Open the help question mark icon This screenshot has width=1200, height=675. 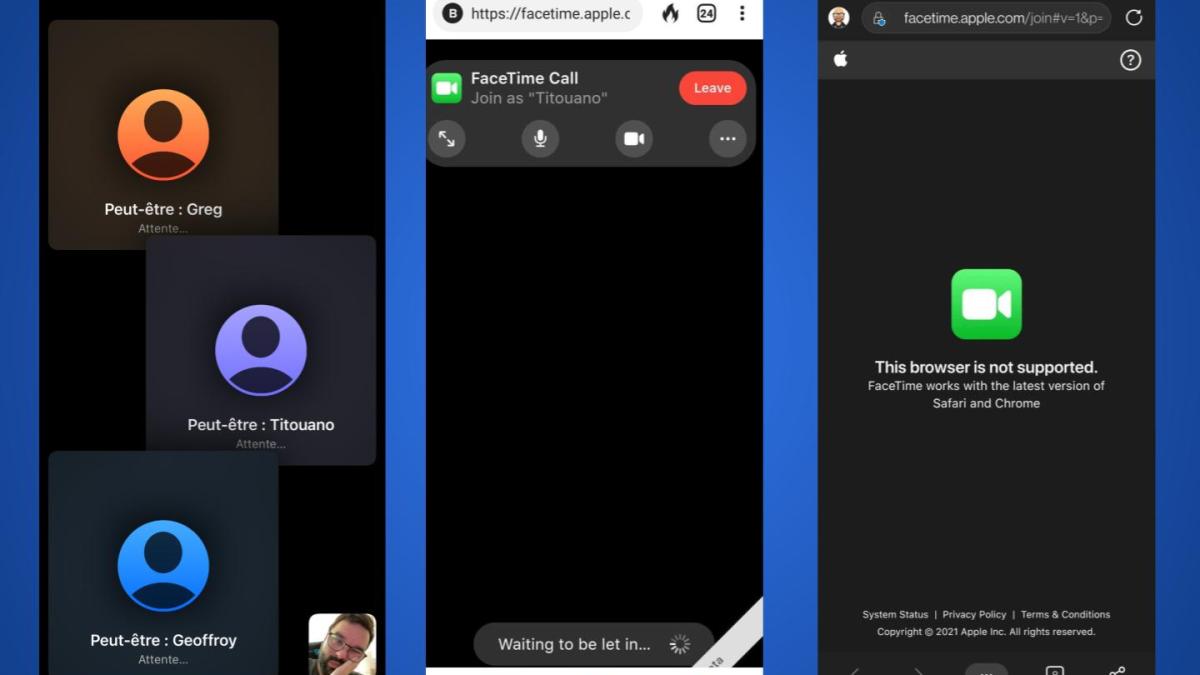coord(1130,60)
